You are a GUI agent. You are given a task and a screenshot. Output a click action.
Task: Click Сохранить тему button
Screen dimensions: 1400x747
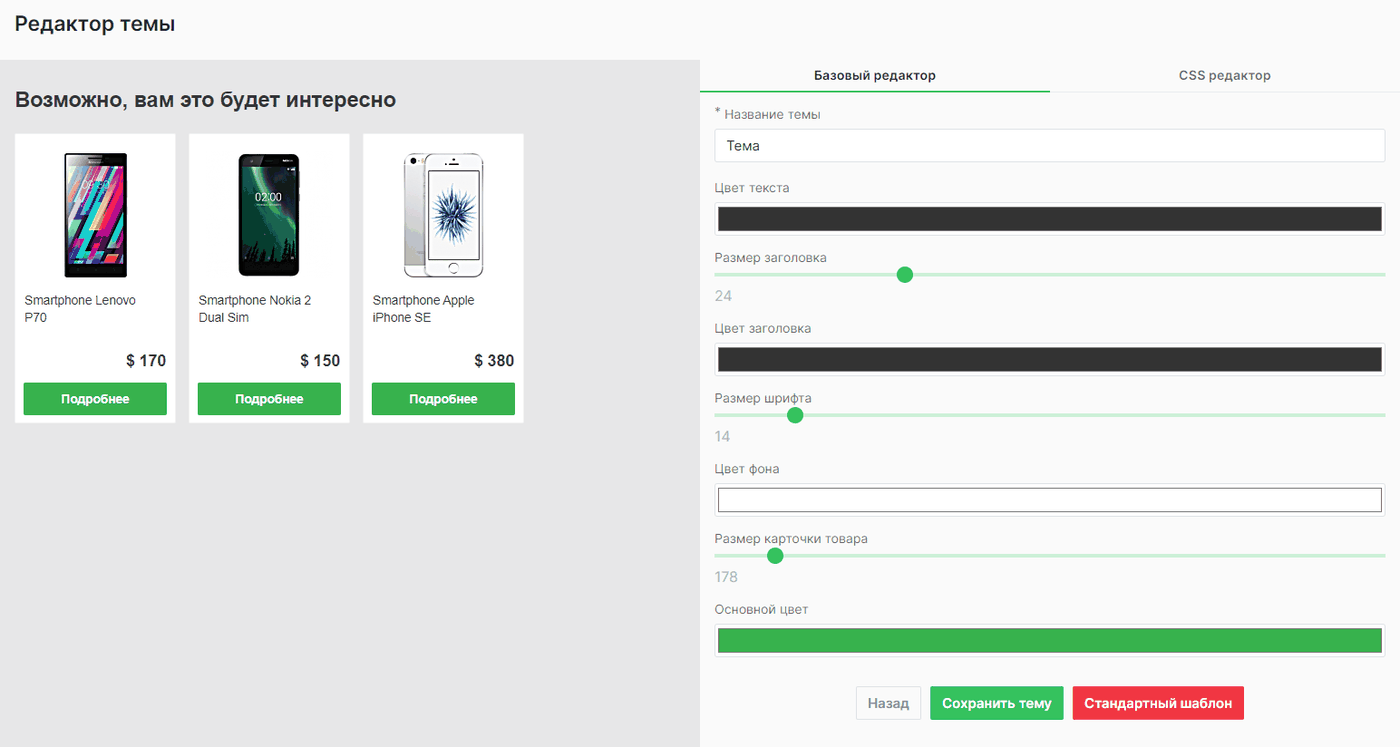996,703
